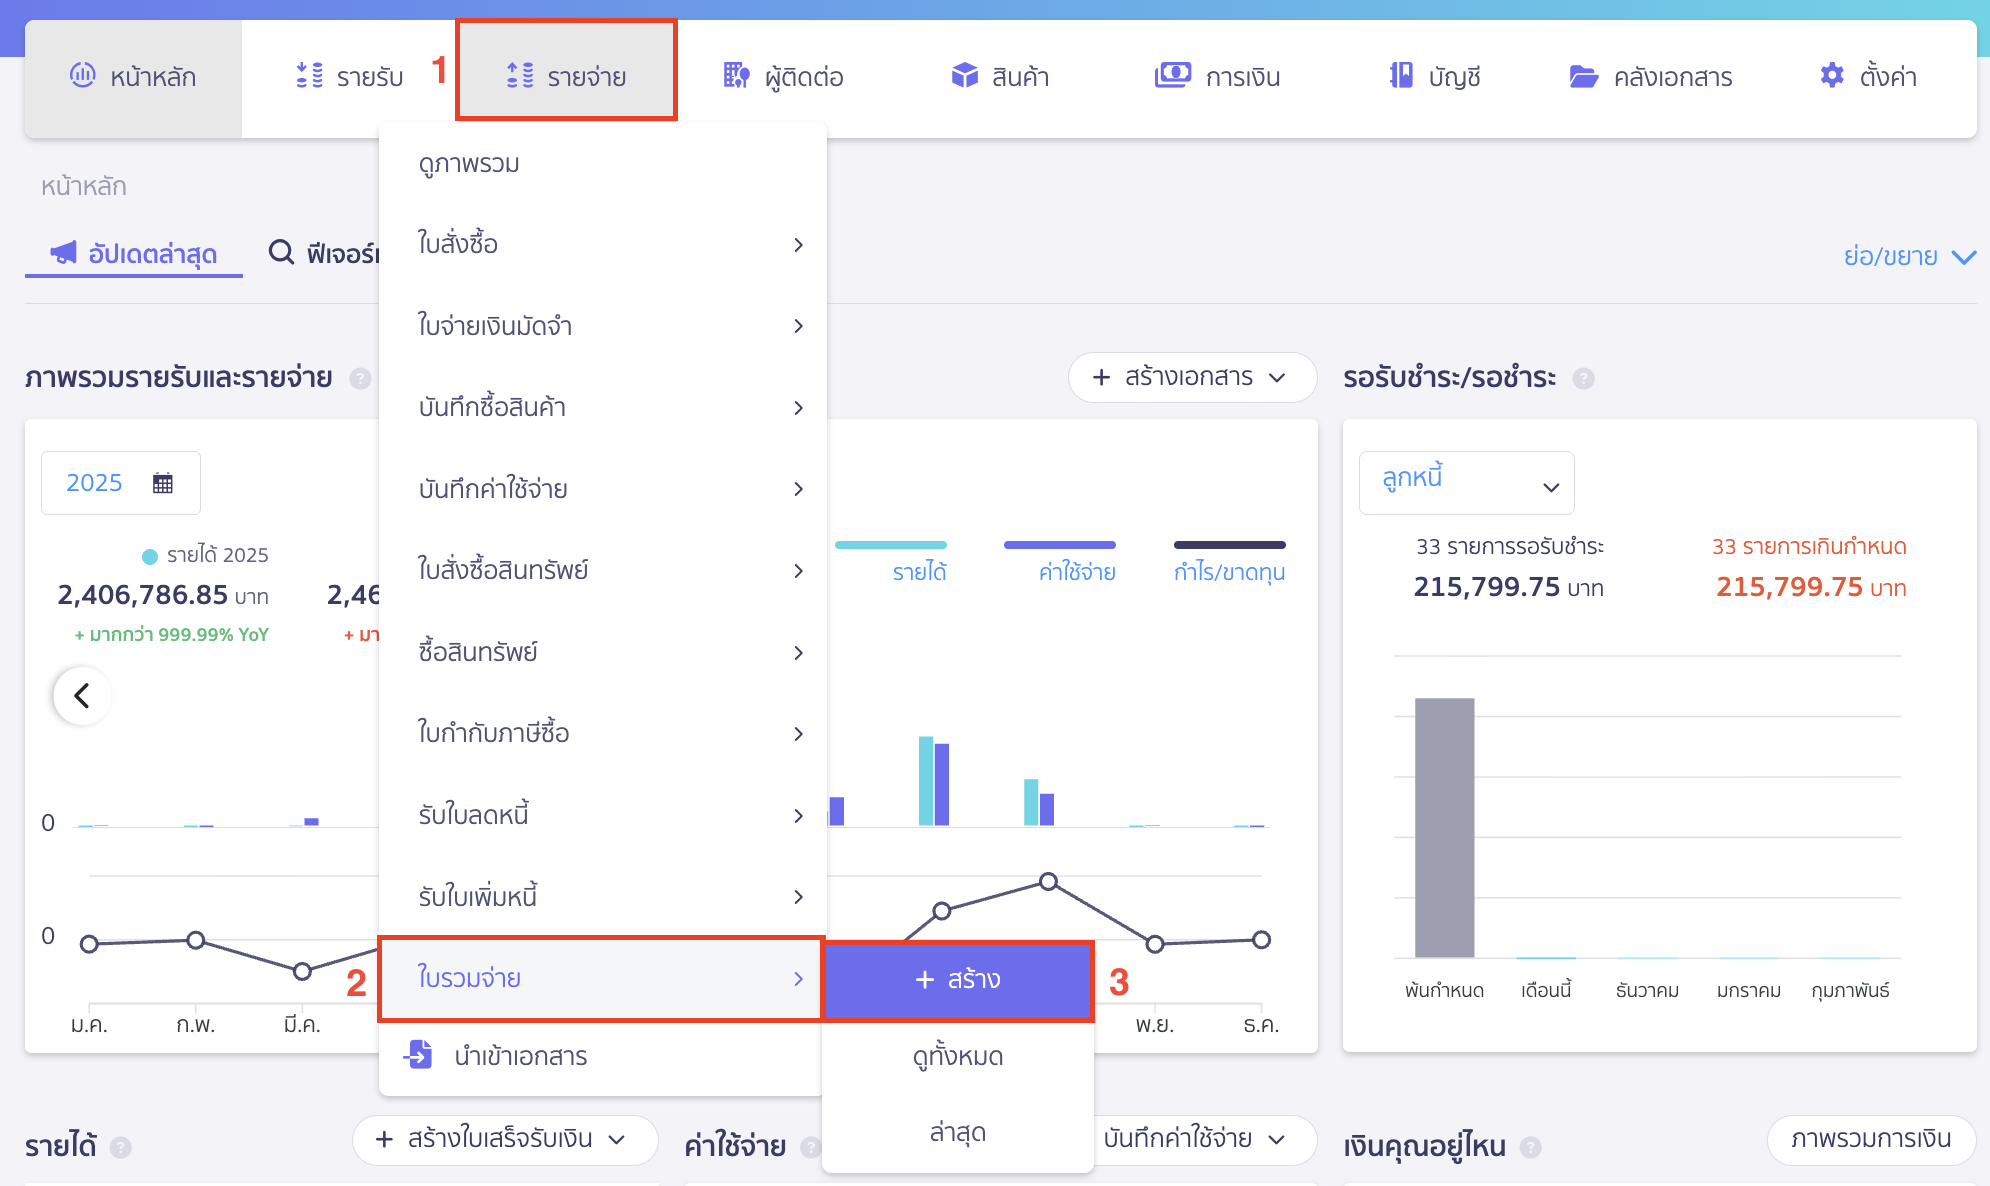Click the ภาพรวมการเงิน button
This screenshot has height=1186, width=1990.
click(1870, 1139)
